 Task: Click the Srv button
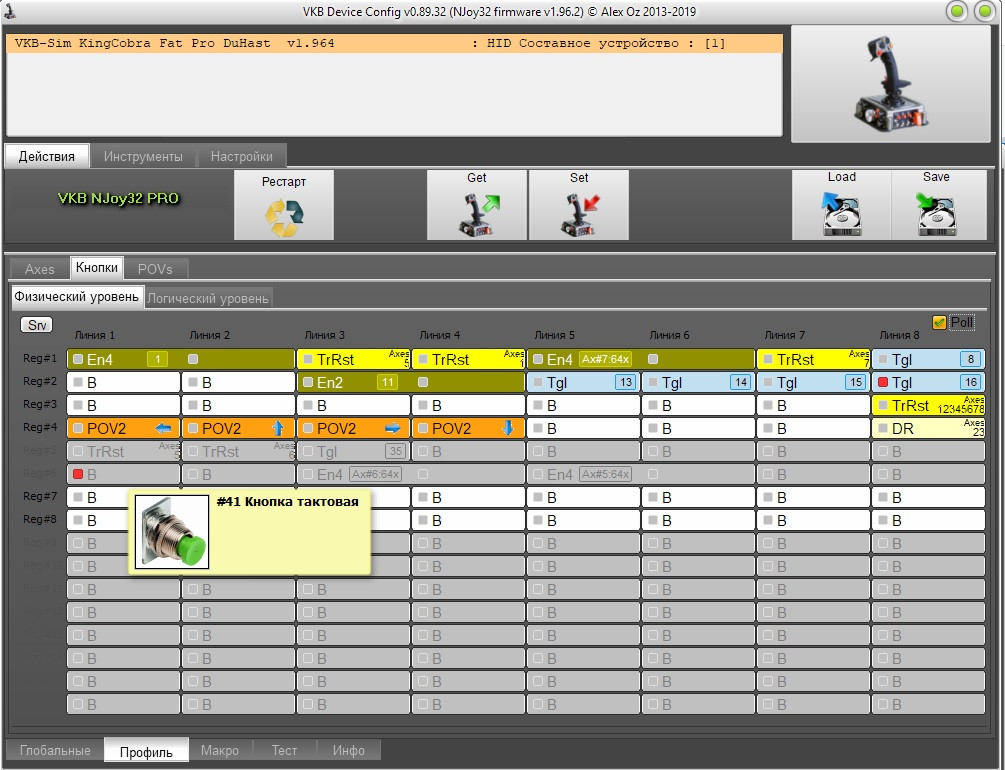[37, 325]
